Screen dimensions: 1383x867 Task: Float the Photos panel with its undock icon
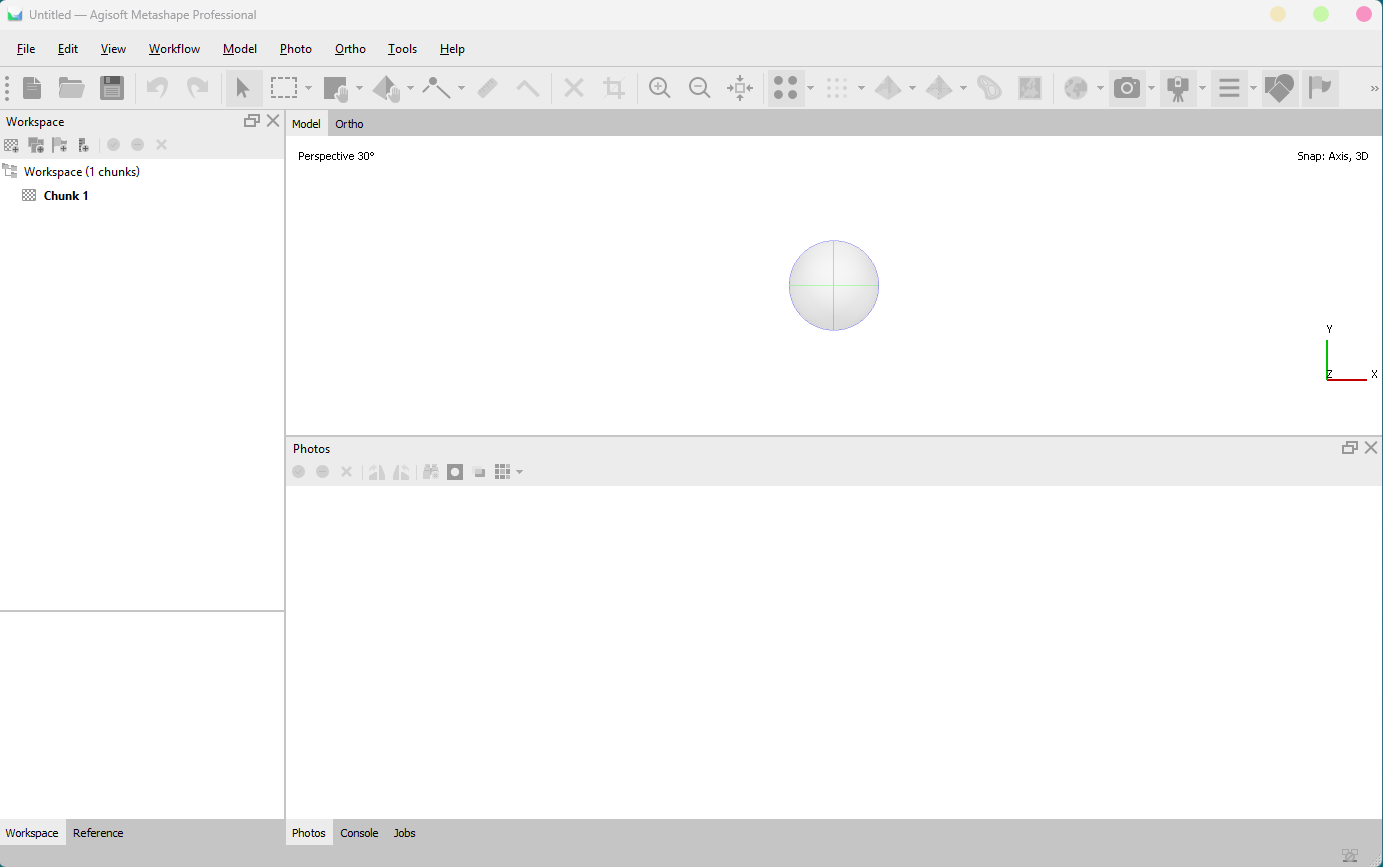tap(1350, 448)
